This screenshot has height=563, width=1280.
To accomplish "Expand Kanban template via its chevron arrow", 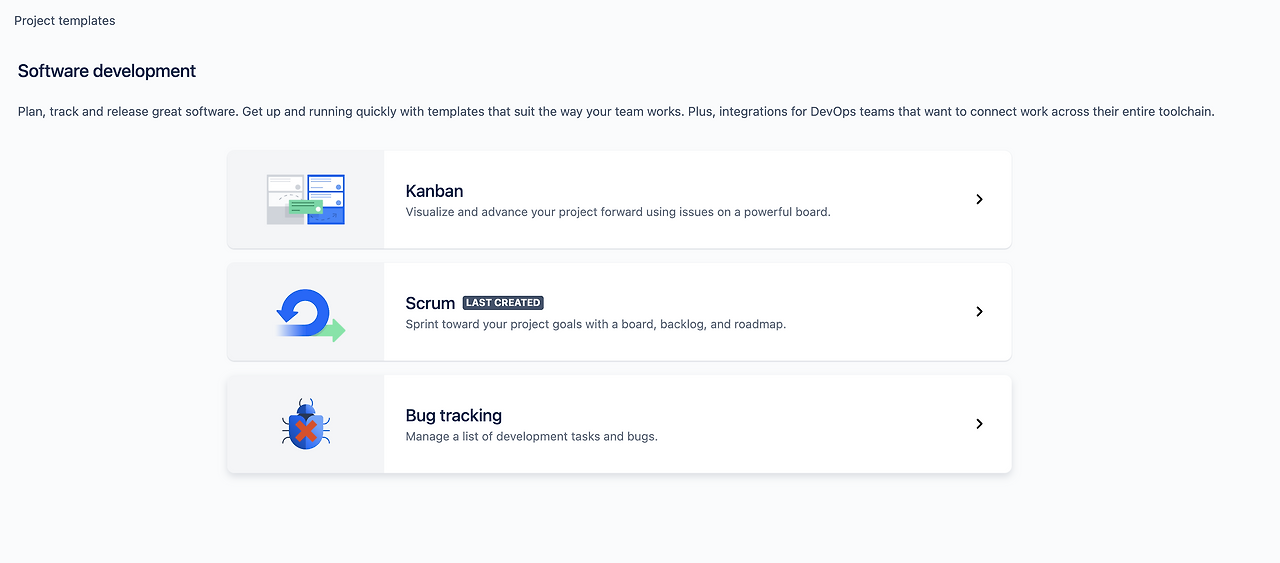I will (979, 199).
